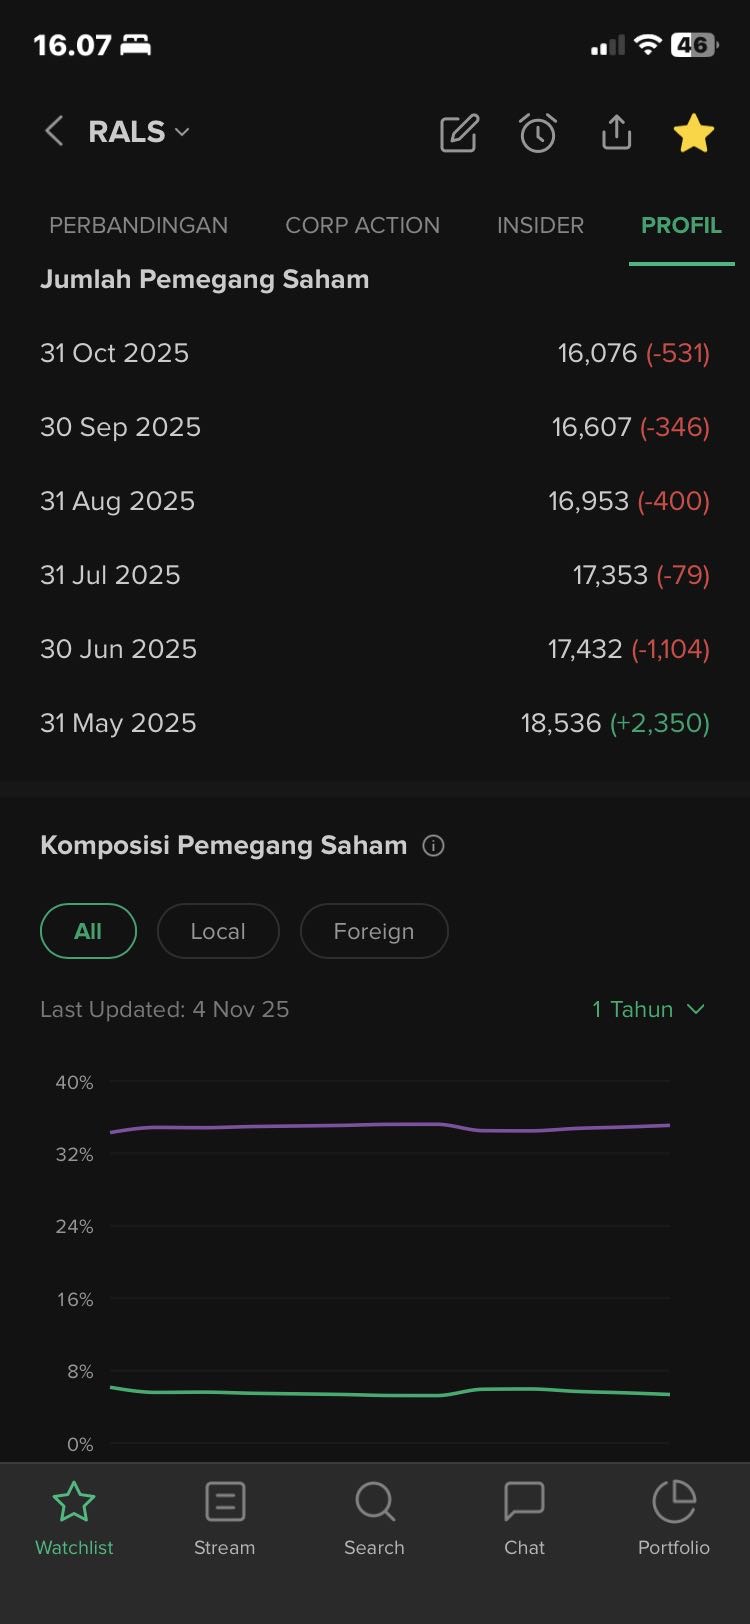Set a price alert with alarm icon
750x1624 pixels.
[538, 133]
